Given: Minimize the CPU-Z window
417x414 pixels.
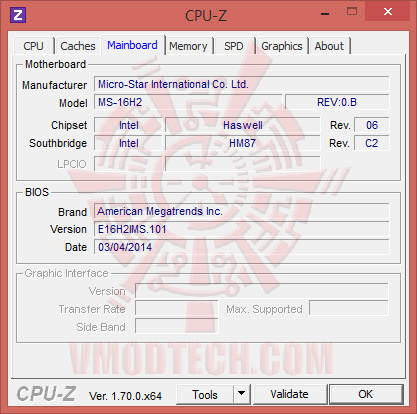Looking at the screenshot, I should 325,14.
